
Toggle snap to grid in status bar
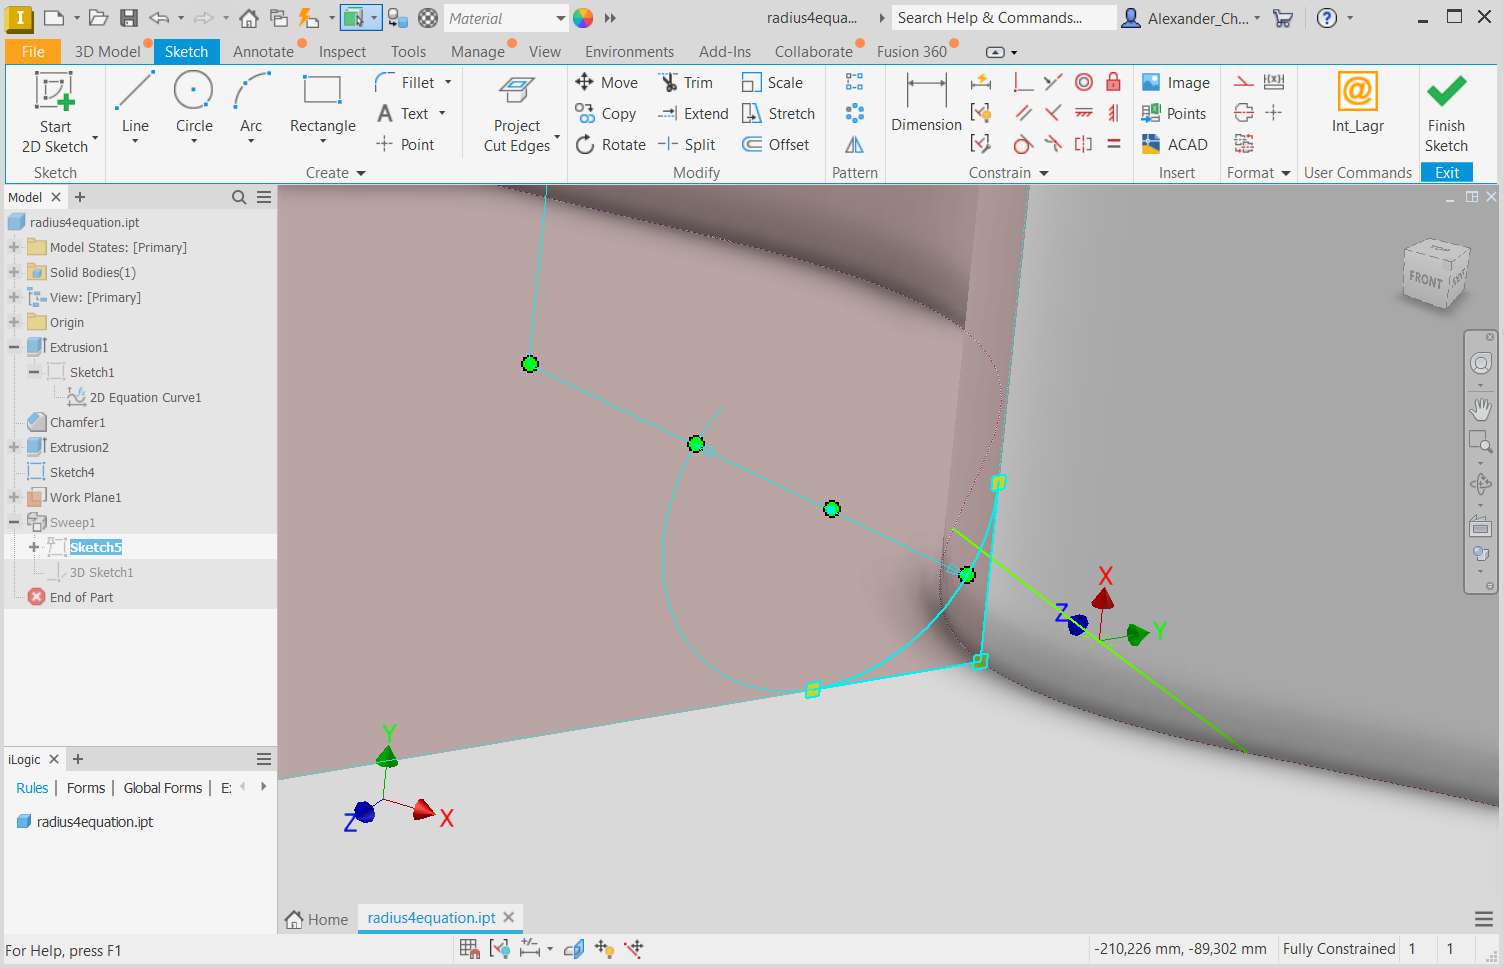coord(468,948)
